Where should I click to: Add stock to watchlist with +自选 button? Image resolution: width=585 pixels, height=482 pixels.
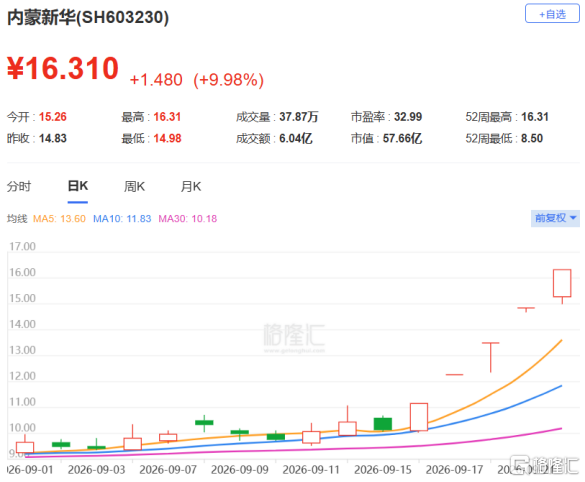point(552,14)
